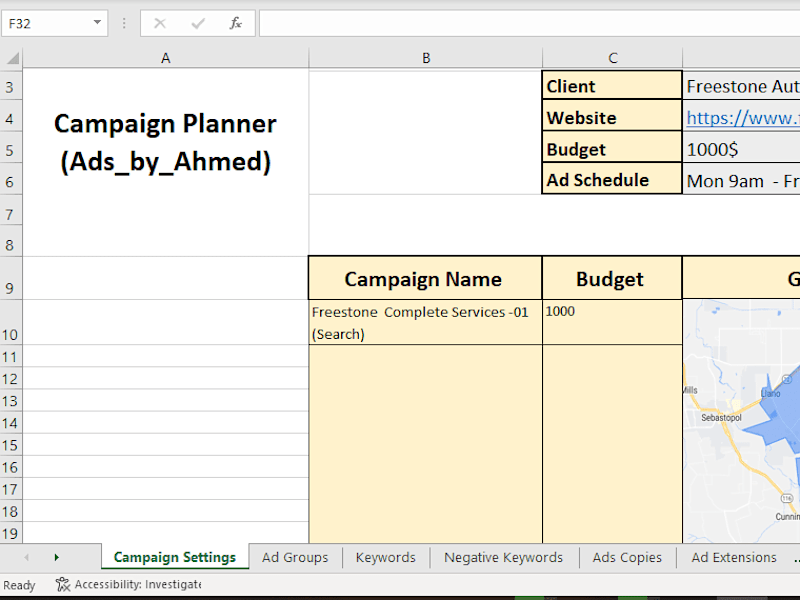Screen dimensions: 800x600
Task: Click the Campaign Name header cell
Action: (425, 278)
